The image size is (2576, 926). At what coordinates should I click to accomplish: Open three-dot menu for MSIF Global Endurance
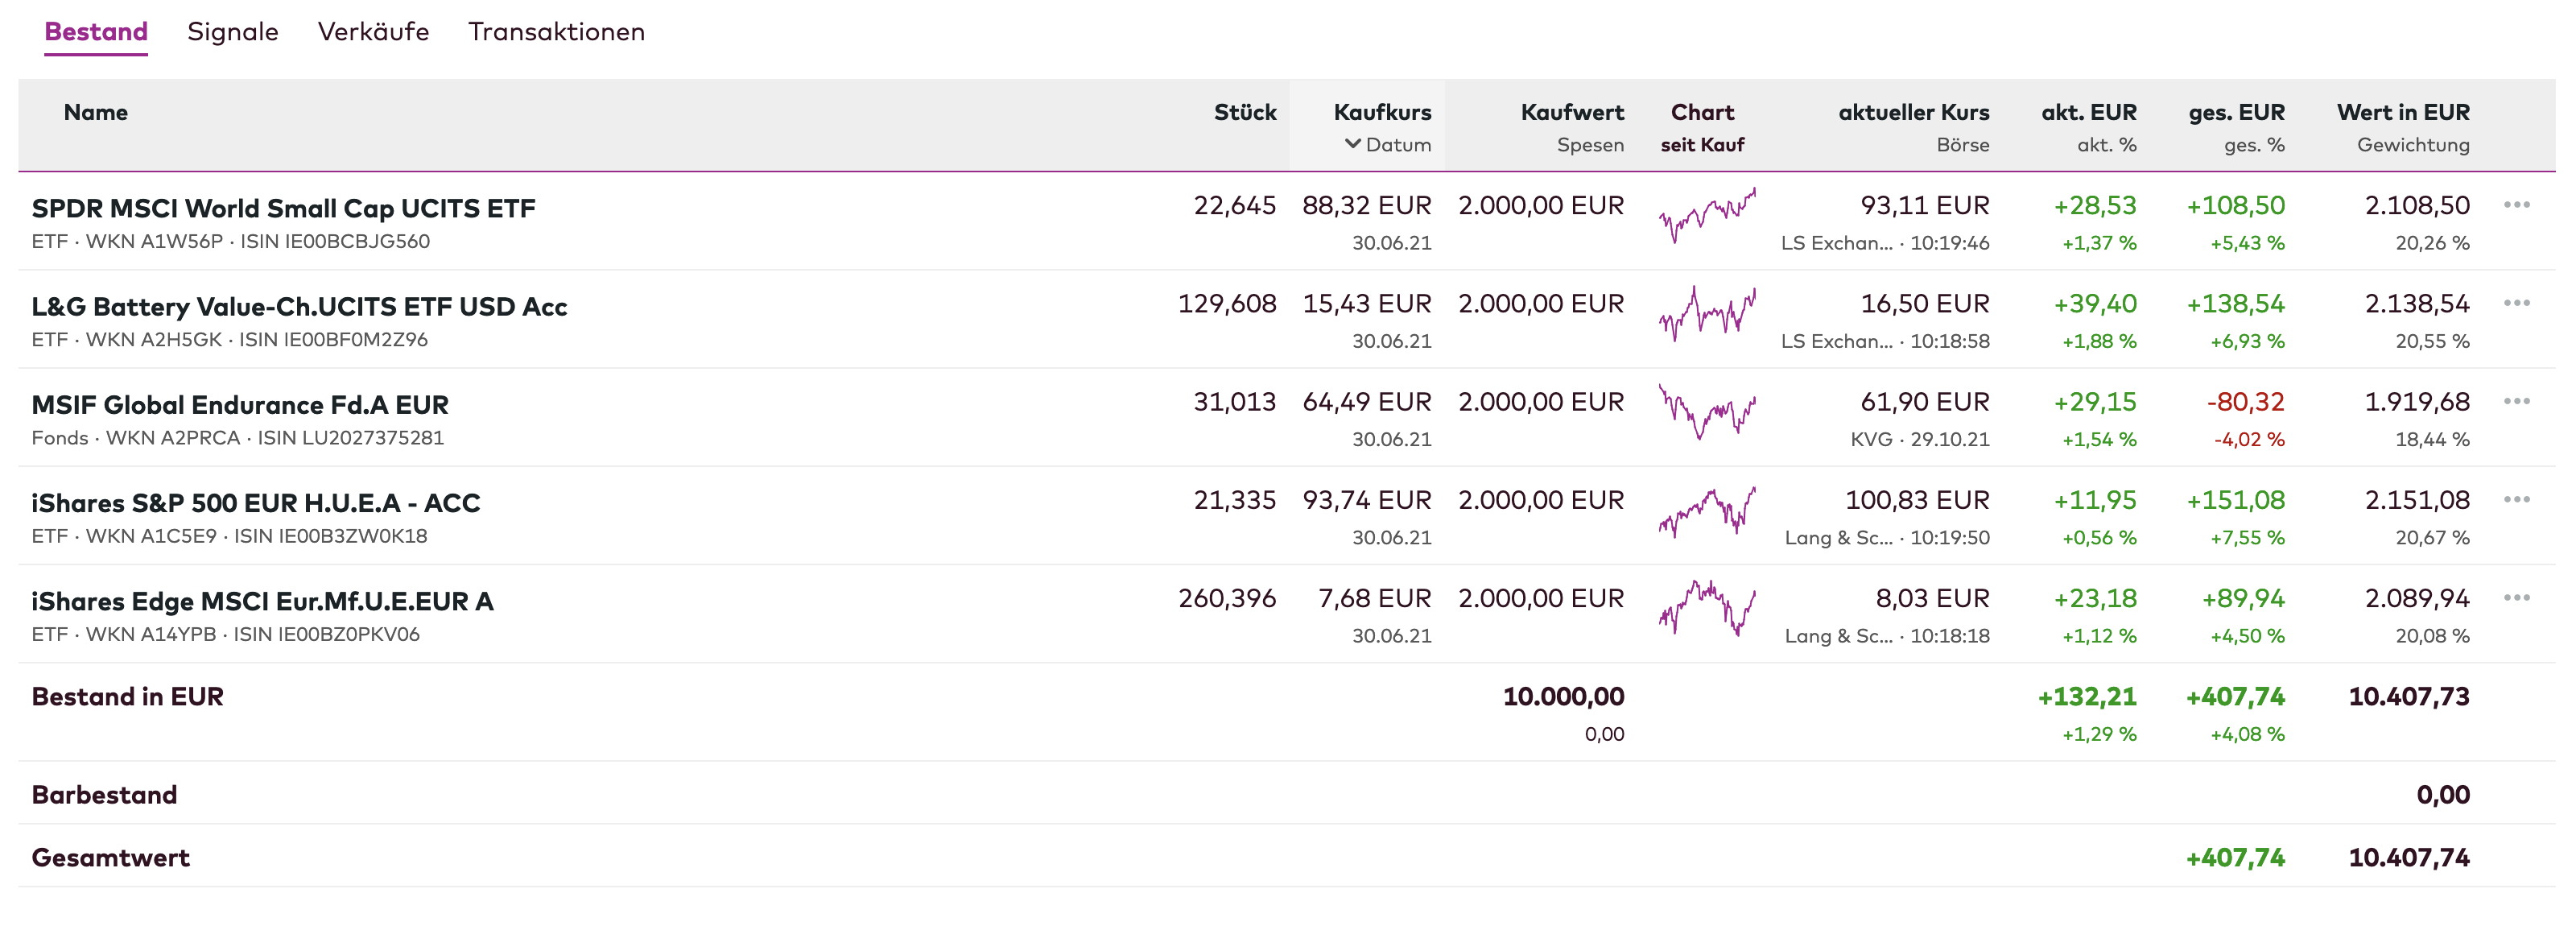[x=2516, y=401]
